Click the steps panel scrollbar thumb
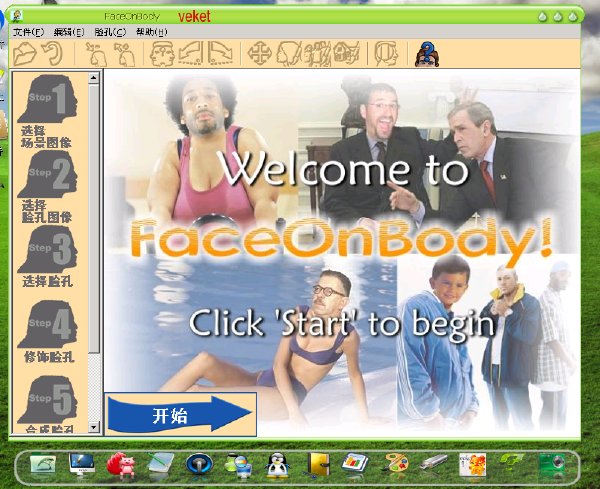Viewport: 600px width, 489px height. [94, 218]
